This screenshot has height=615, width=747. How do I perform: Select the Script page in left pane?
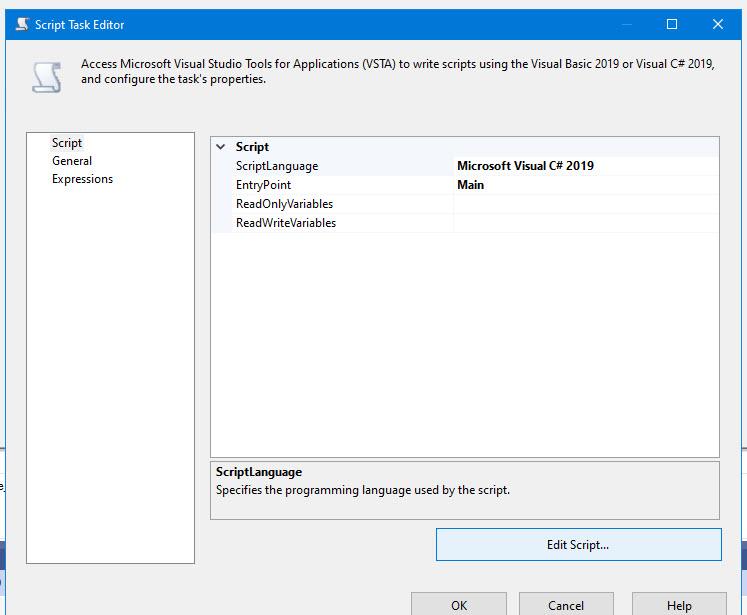pyautogui.click(x=67, y=143)
